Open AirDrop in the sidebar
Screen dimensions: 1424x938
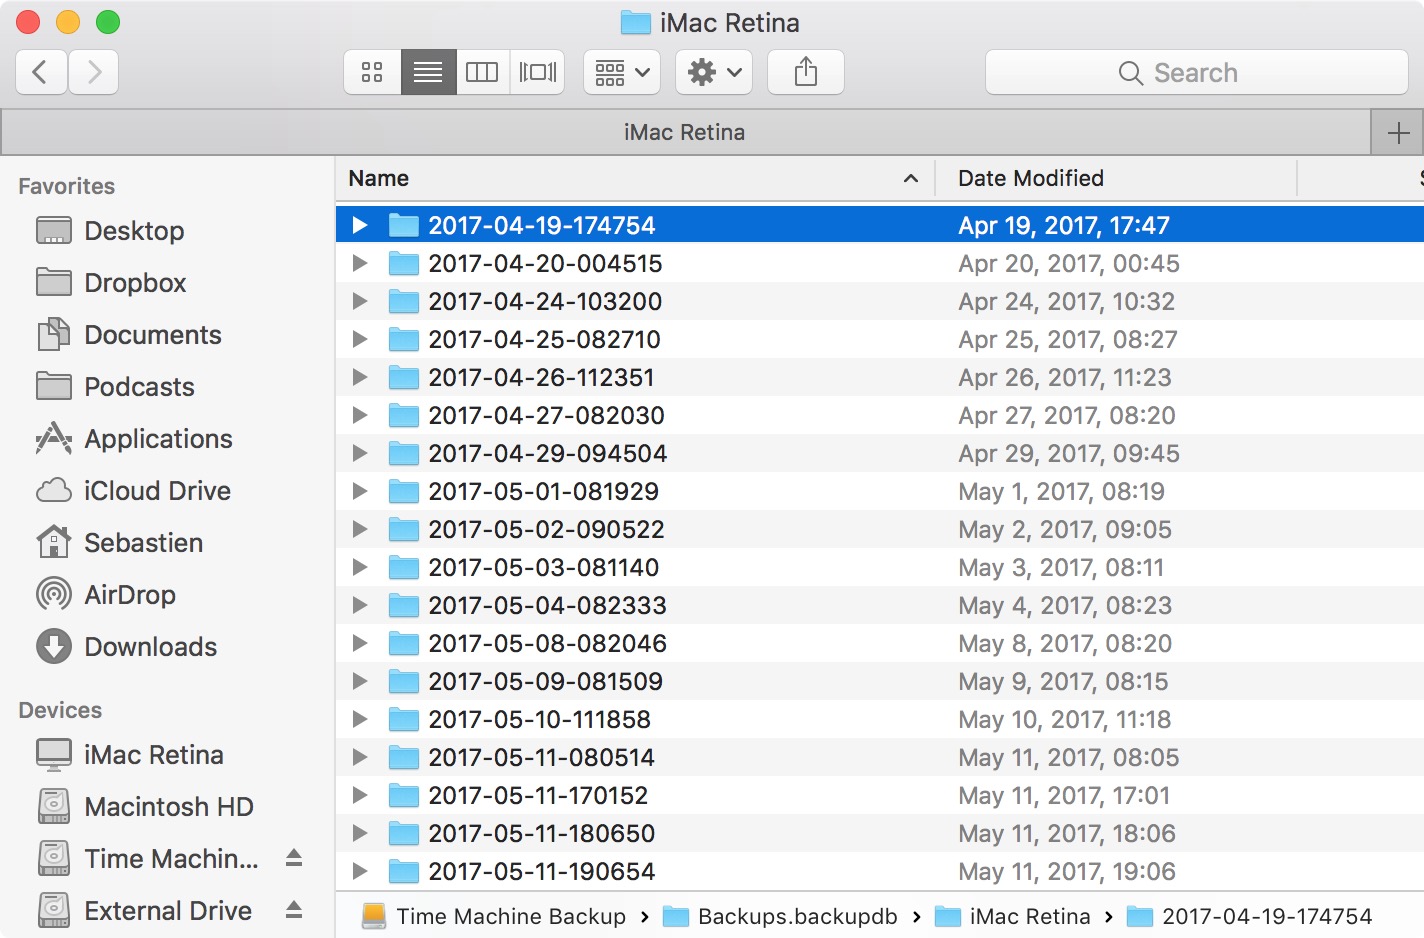[x=129, y=595]
